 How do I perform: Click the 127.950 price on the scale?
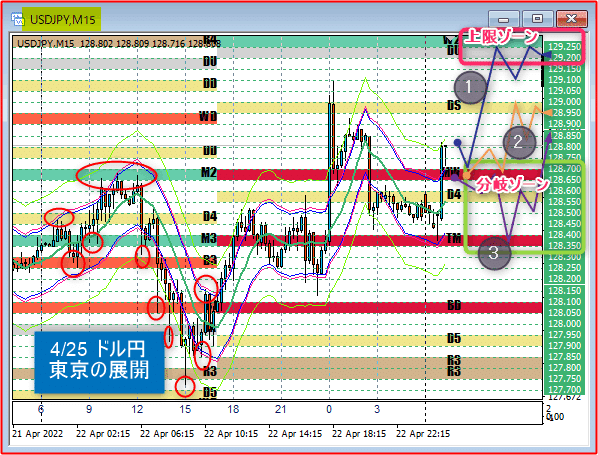565,335
